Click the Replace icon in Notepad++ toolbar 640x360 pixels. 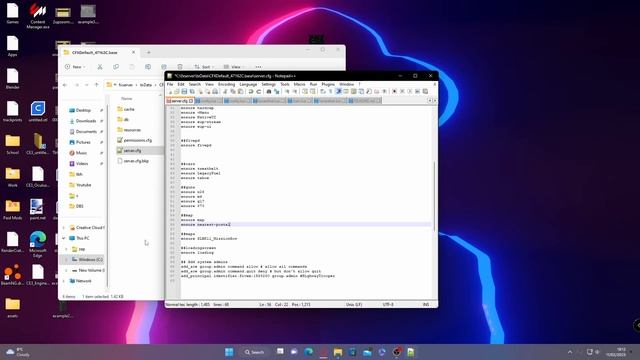click(276, 91)
